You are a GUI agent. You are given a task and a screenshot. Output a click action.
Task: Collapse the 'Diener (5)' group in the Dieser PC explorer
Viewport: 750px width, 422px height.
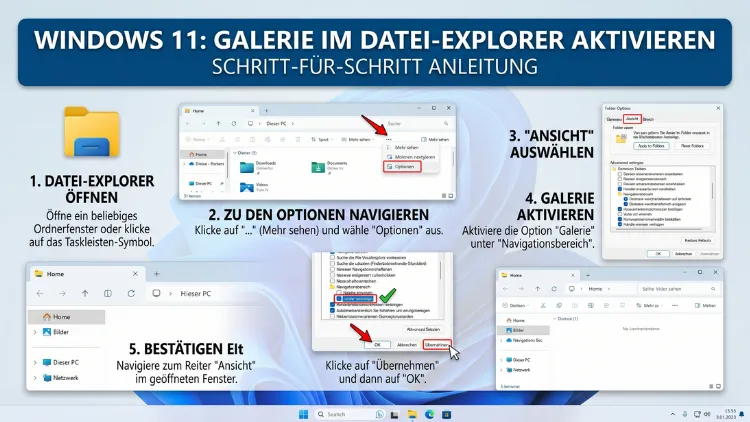235,153
